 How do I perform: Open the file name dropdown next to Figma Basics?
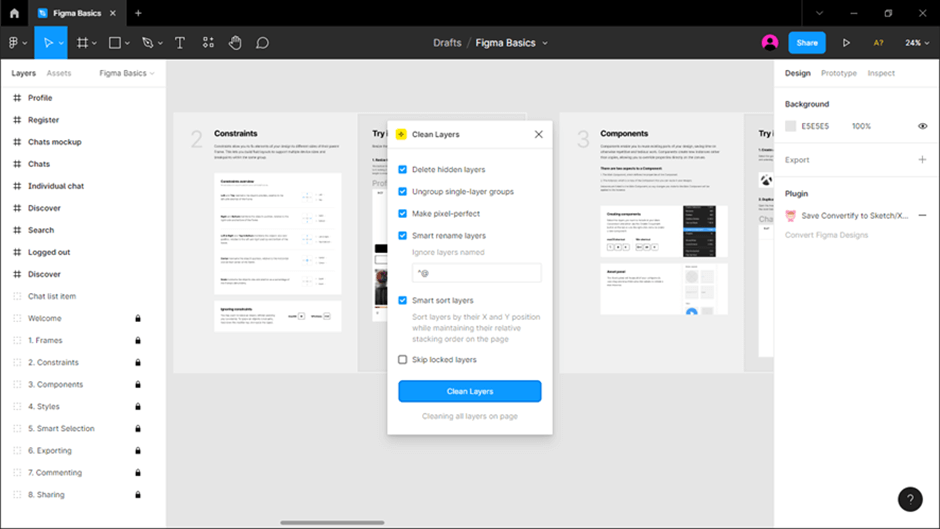(x=545, y=43)
